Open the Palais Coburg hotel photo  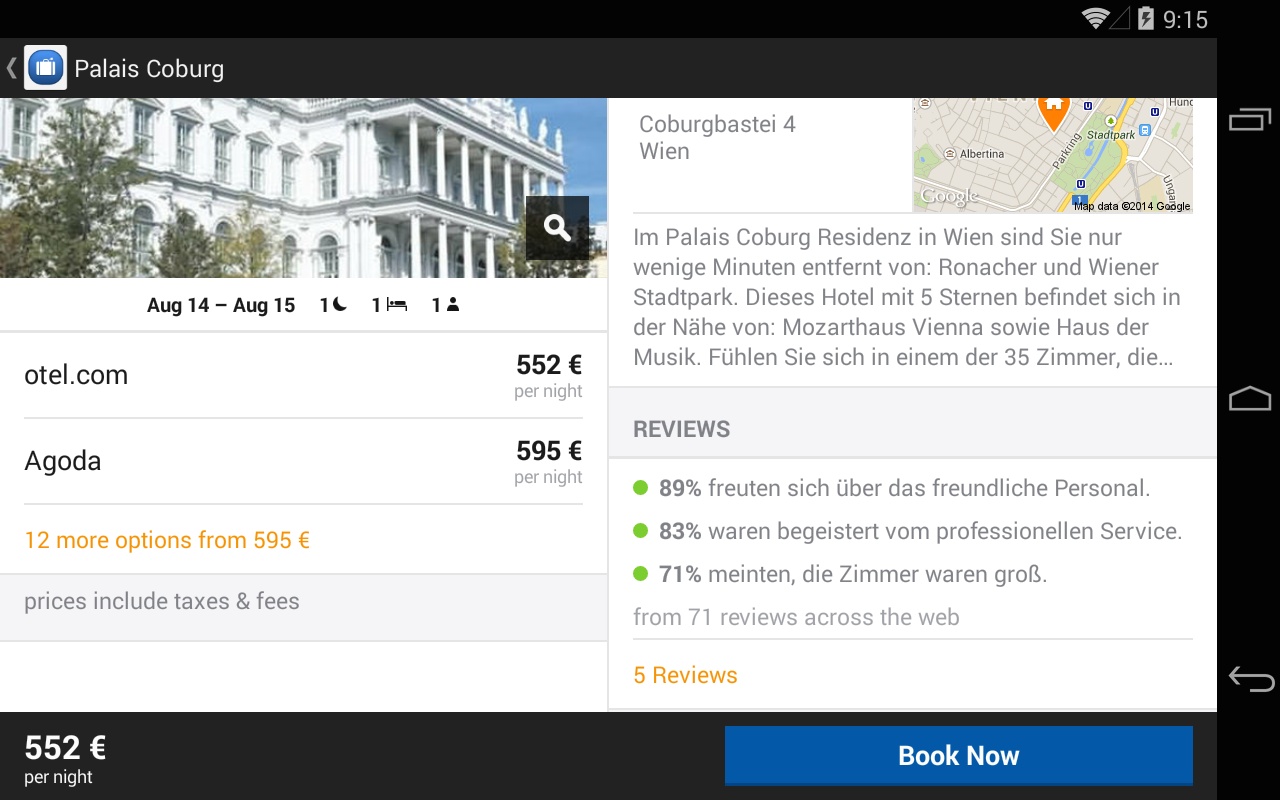coord(260,185)
